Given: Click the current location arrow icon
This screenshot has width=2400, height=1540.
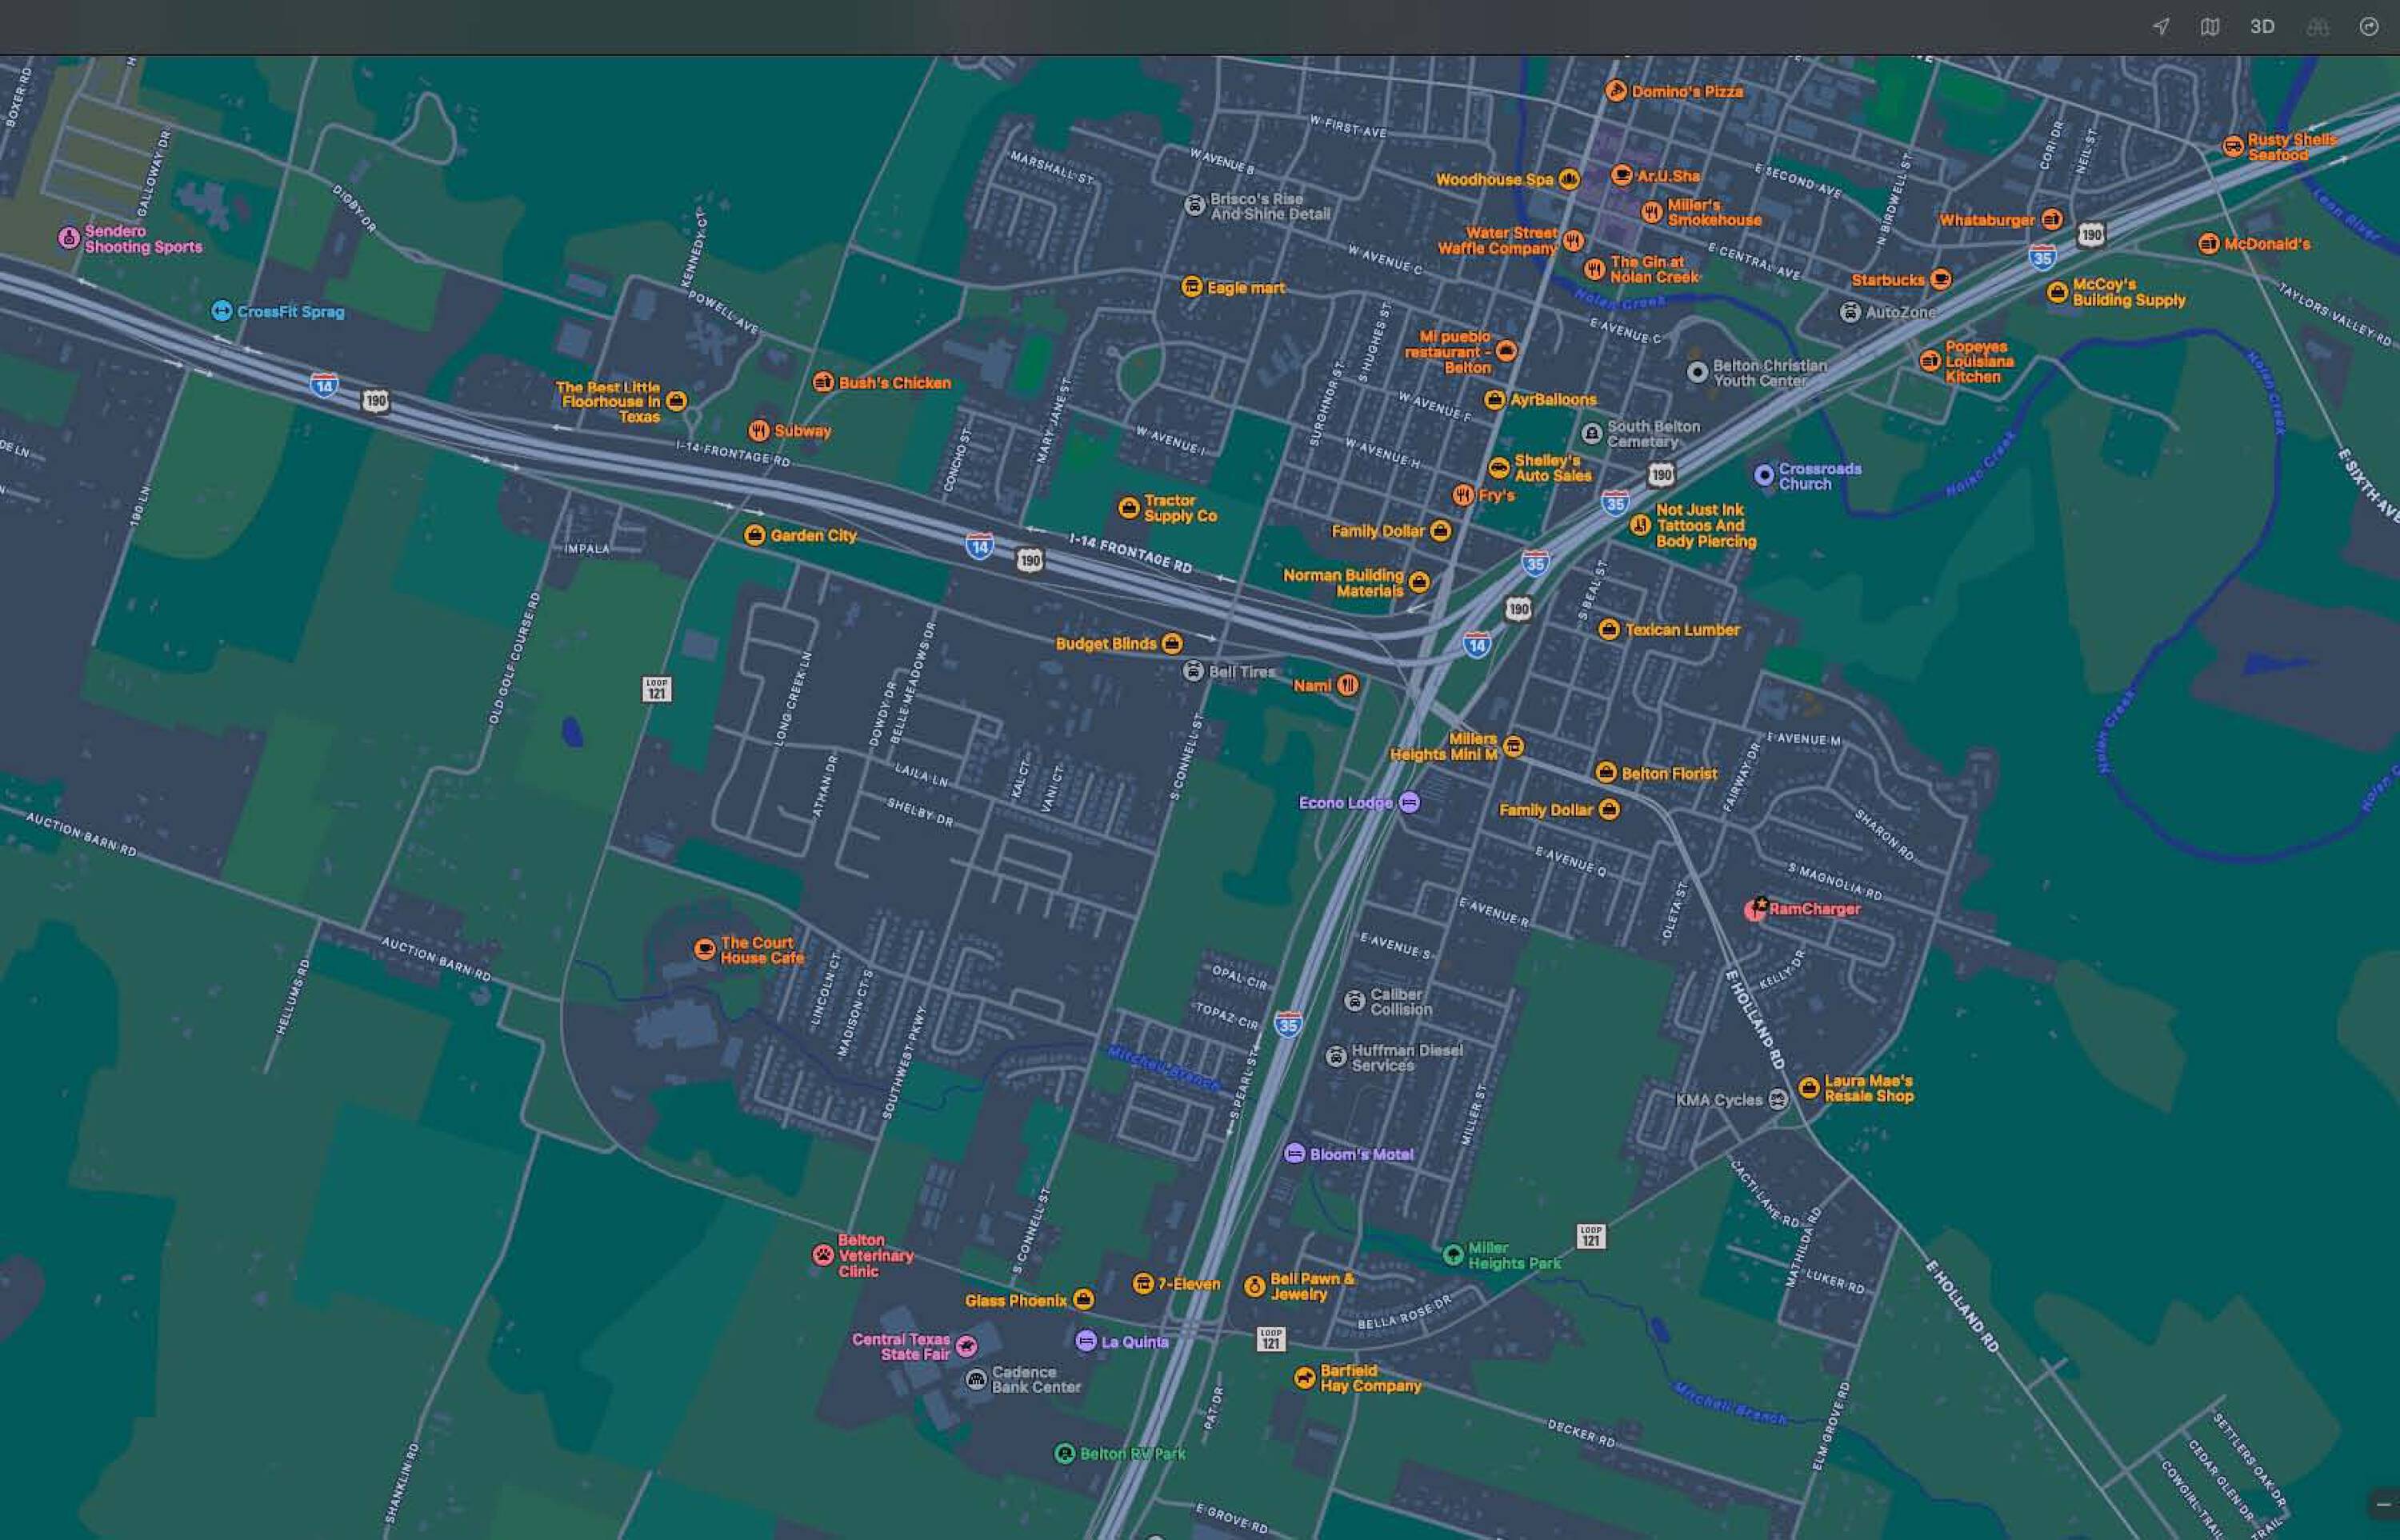Looking at the screenshot, I should point(2161,27).
